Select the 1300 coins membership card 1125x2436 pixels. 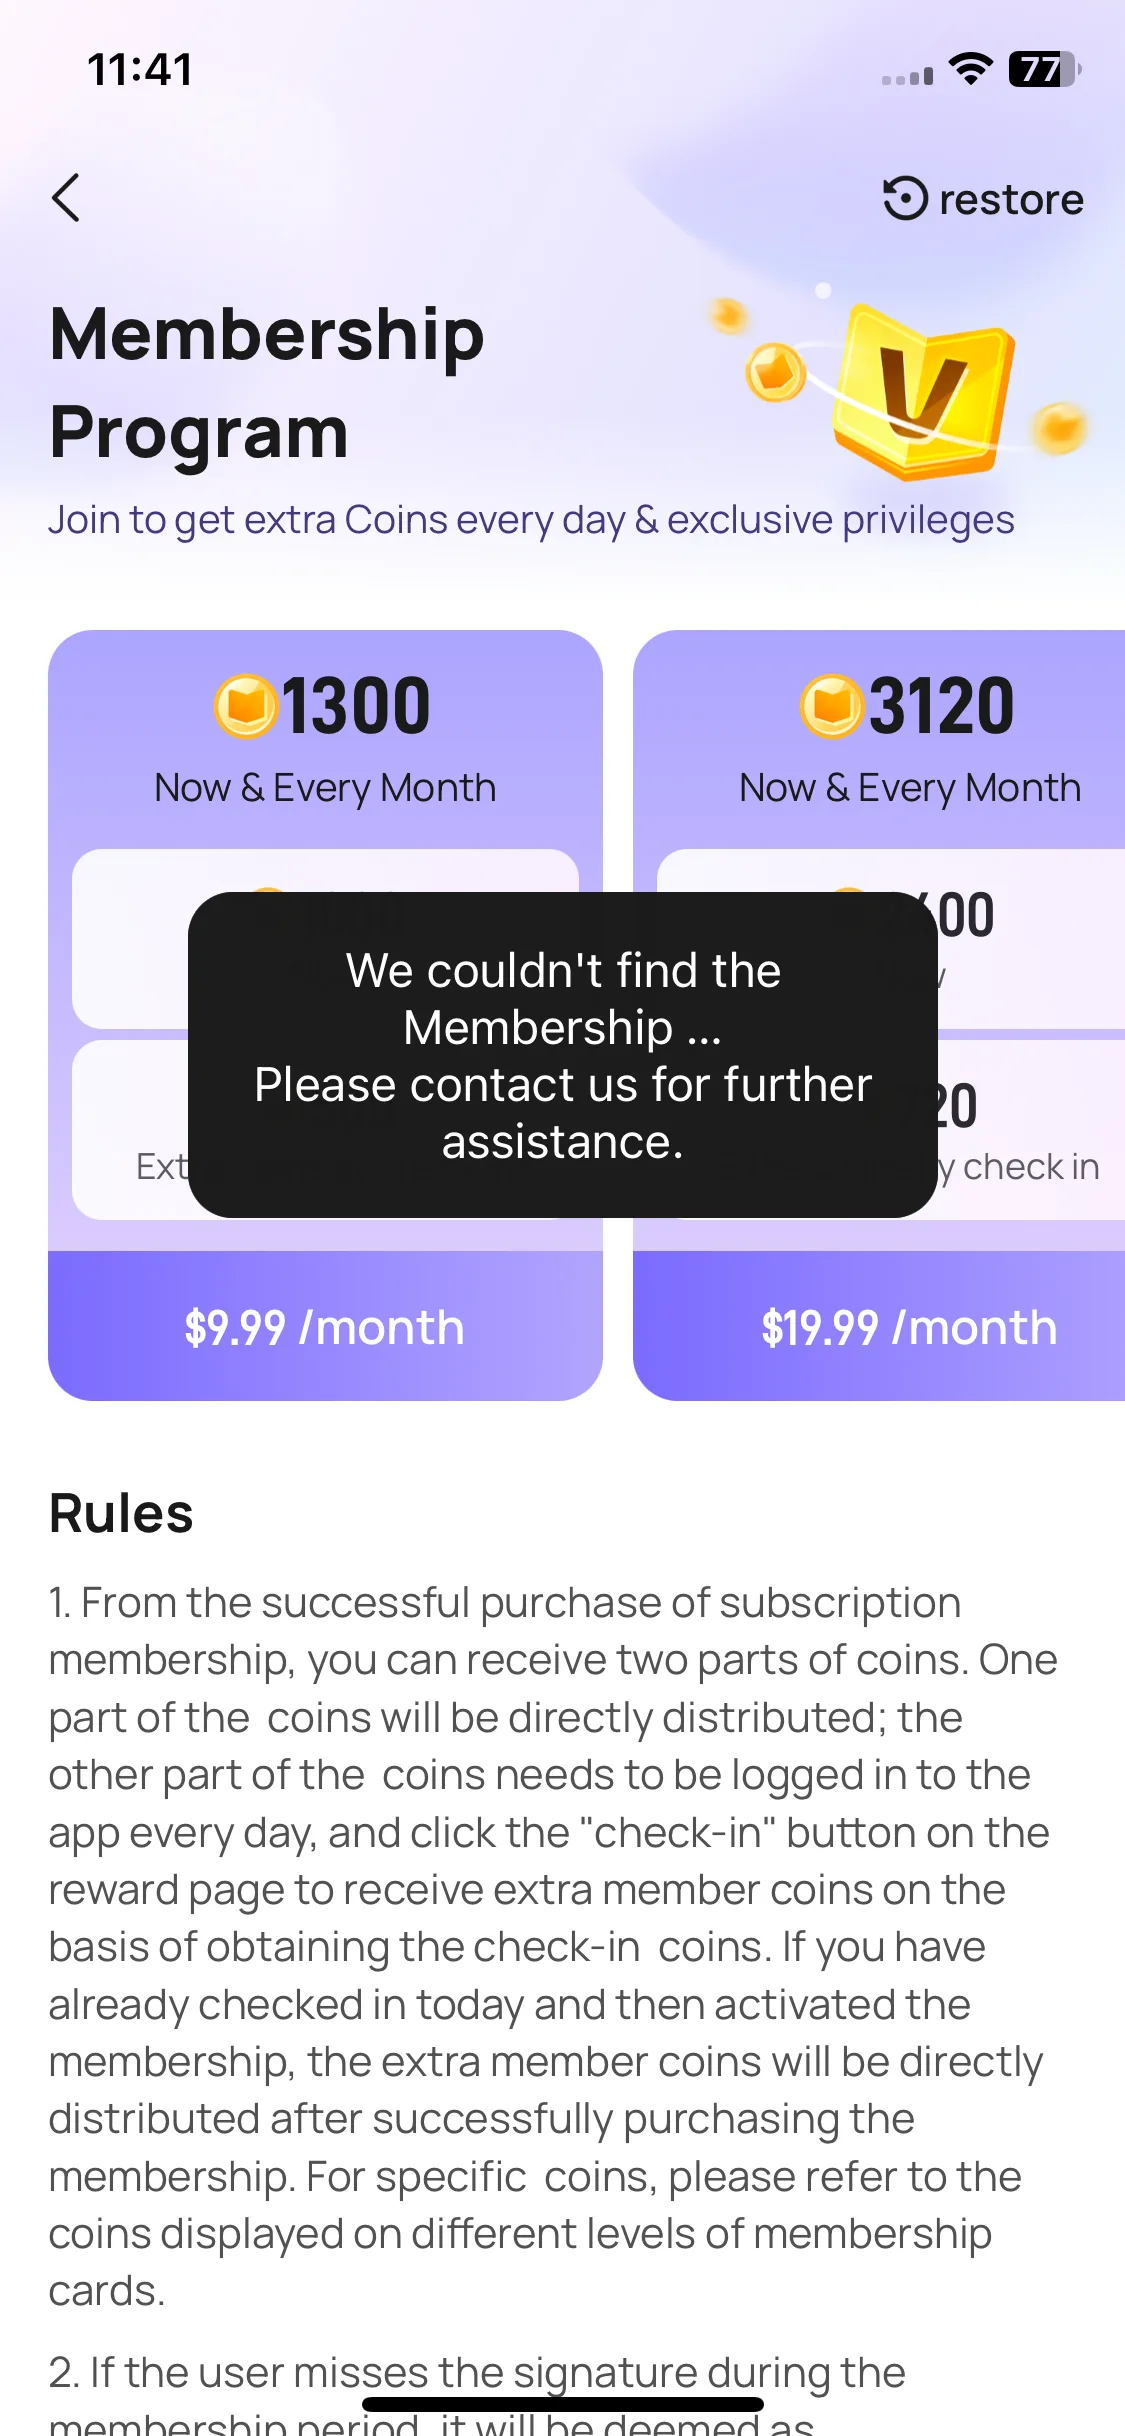[325, 1015]
